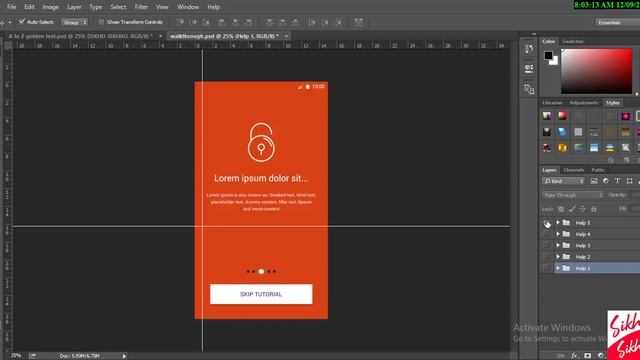Expand the Help 3 layer group
This screenshot has width=640, height=360.
point(558,245)
